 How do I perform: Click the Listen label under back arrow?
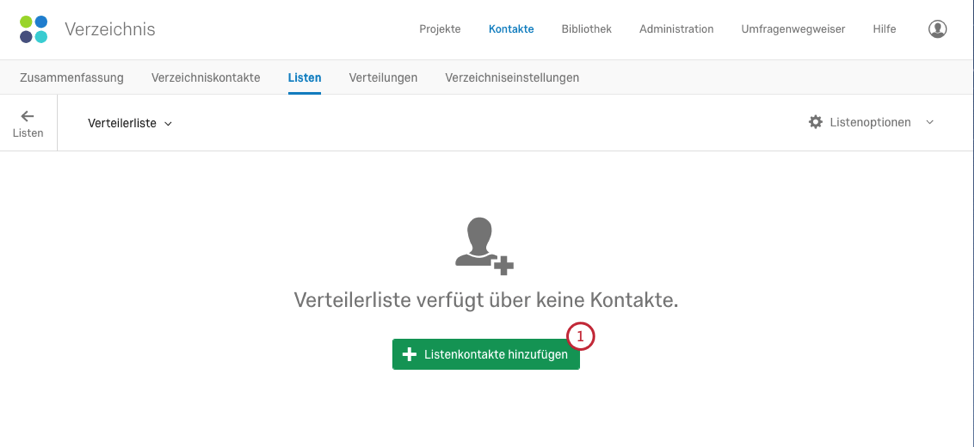click(28, 133)
